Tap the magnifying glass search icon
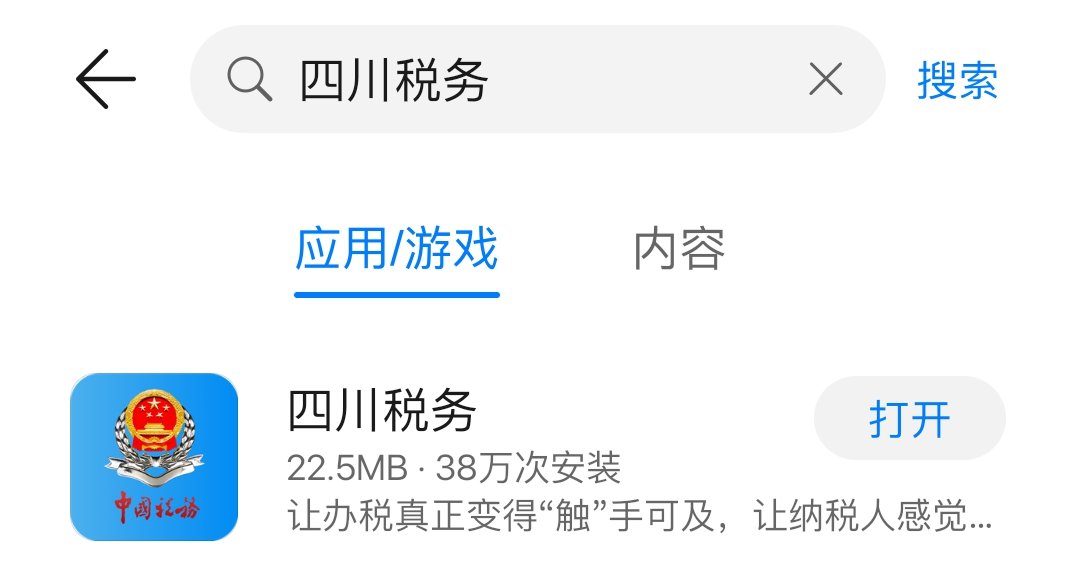1077x577 pixels. 249,80
